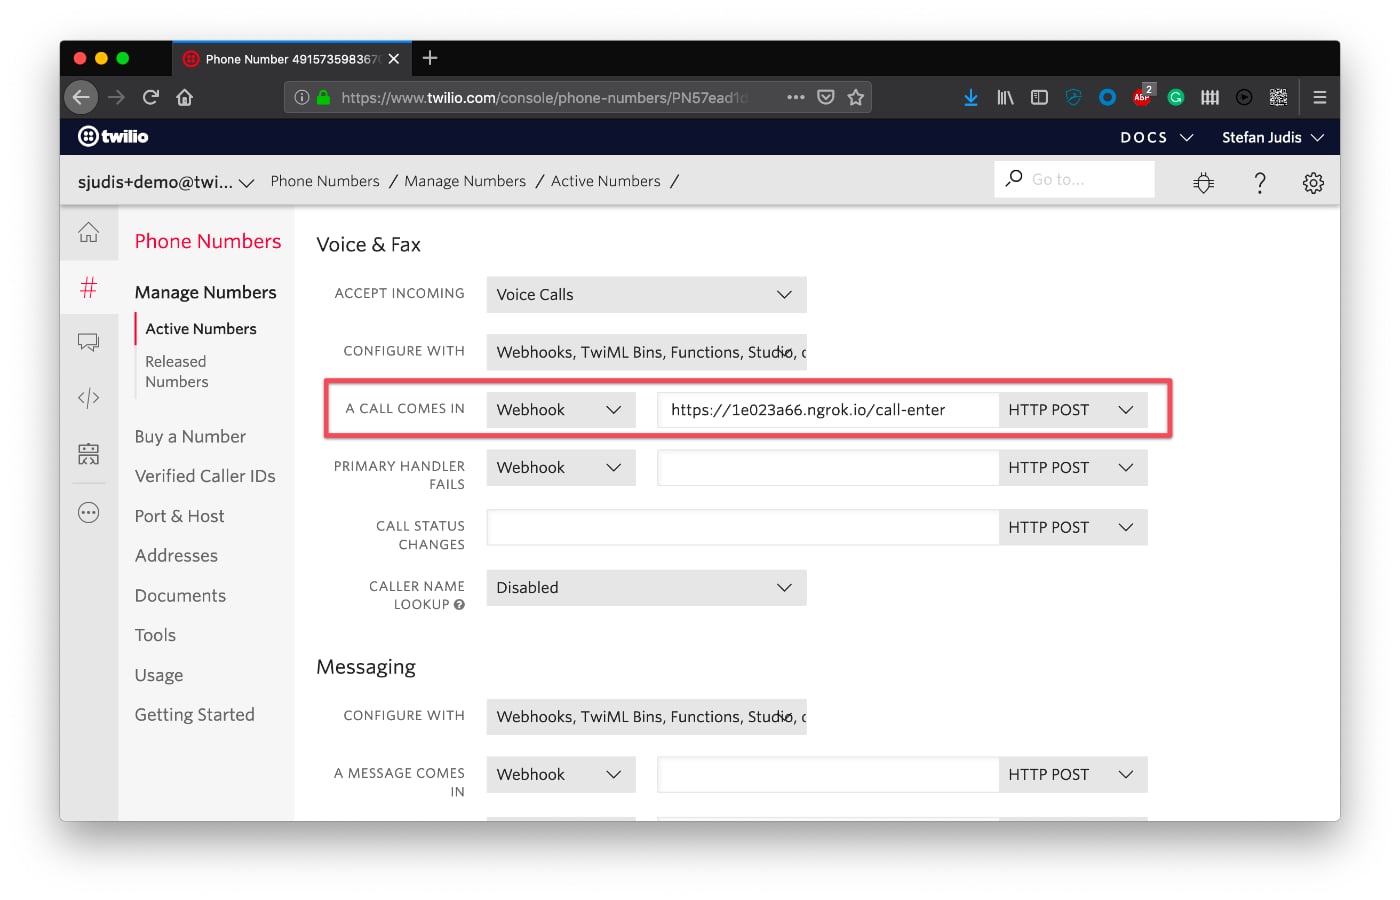Open the browser home page

coord(185,97)
